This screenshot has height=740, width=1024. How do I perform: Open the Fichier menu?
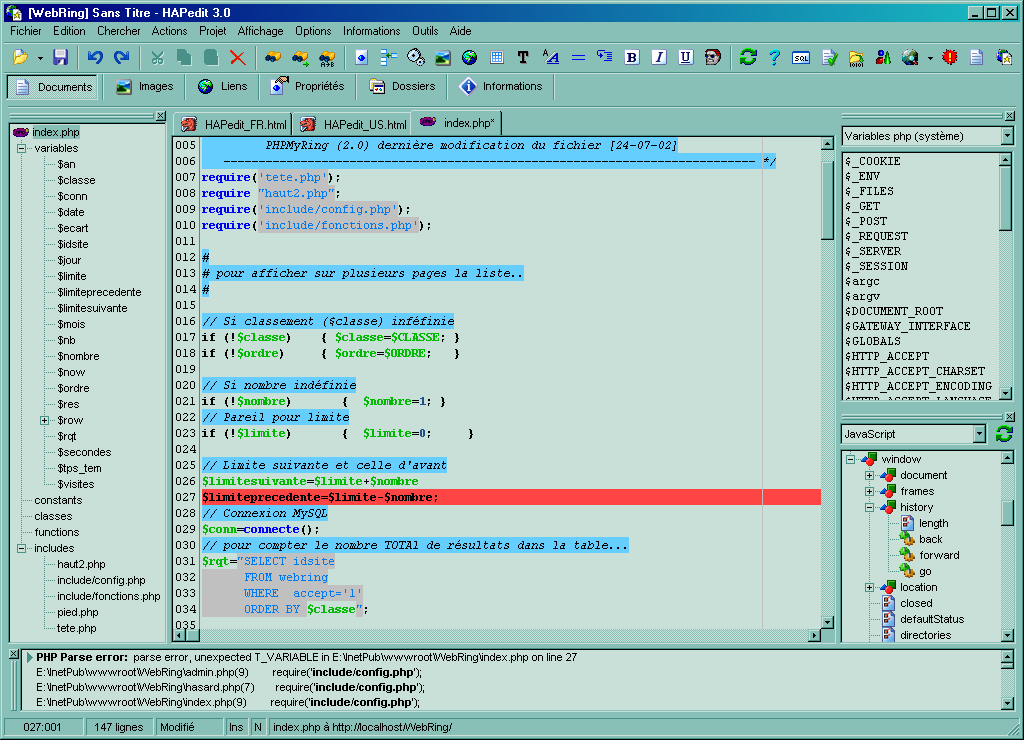[25, 31]
